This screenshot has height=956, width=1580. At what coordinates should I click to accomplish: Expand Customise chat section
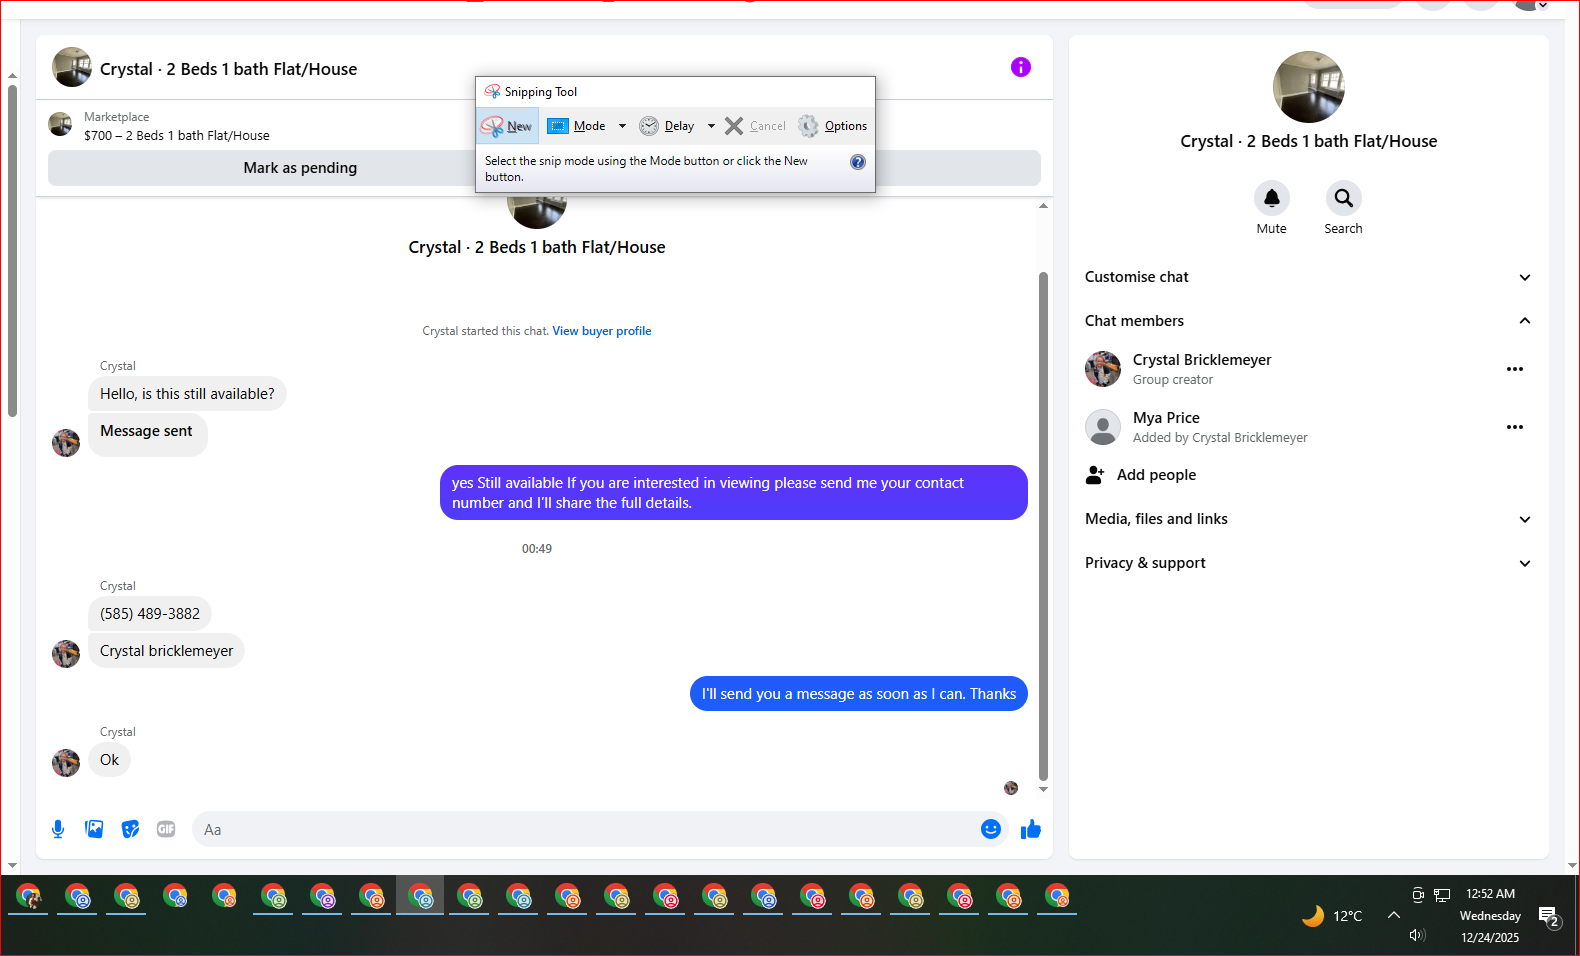pyautogui.click(x=1308, y=277)
